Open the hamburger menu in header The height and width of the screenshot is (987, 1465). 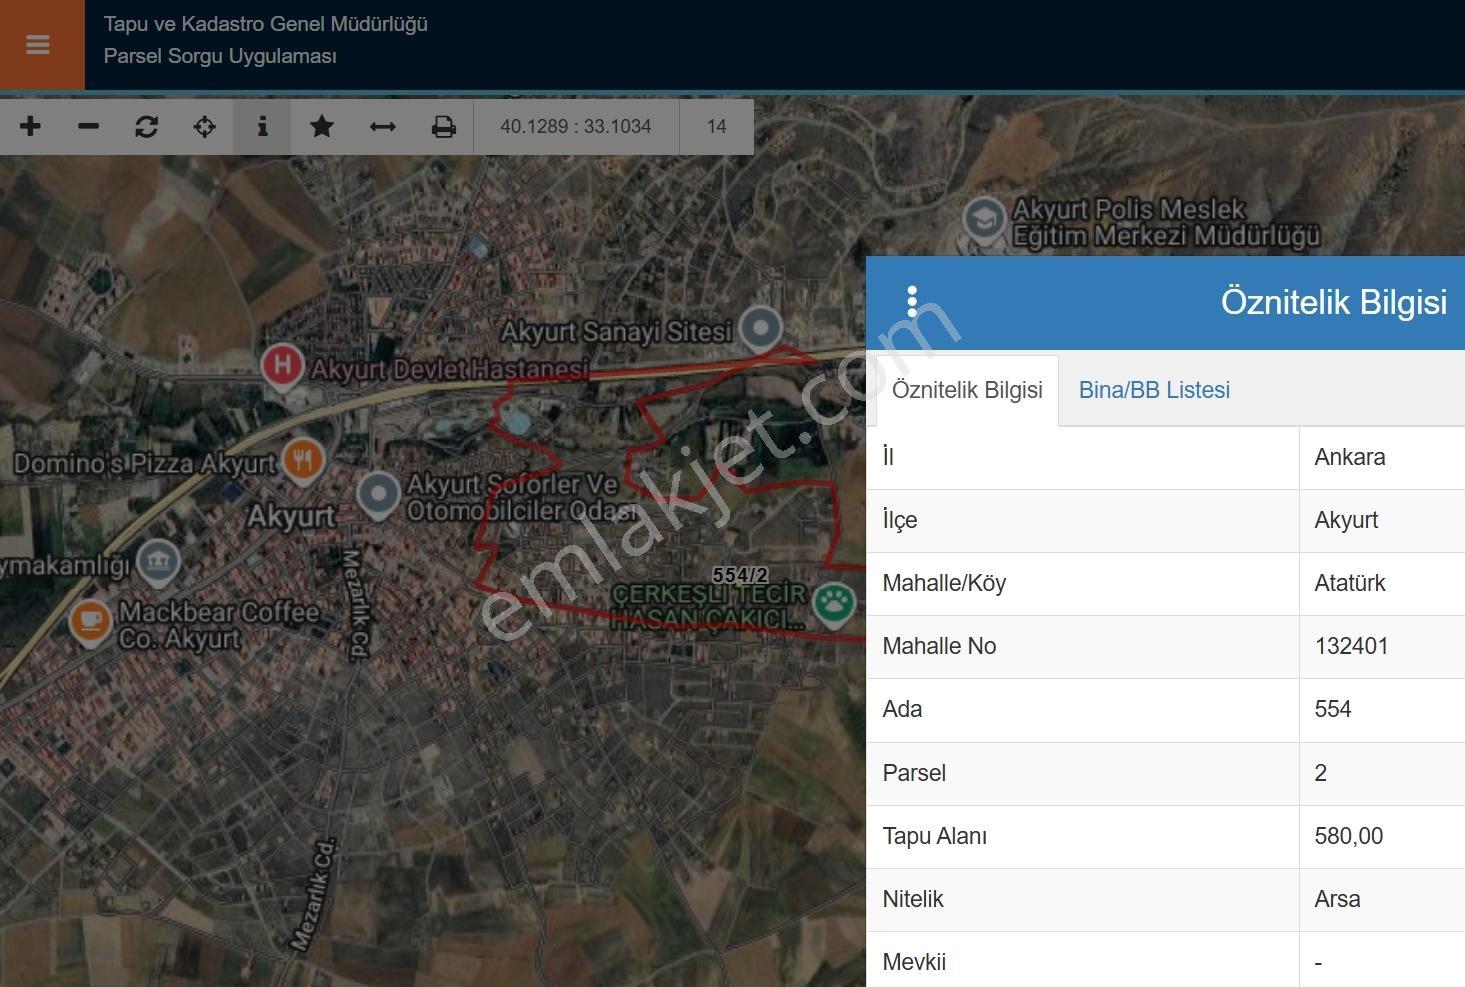pos(38,45)
